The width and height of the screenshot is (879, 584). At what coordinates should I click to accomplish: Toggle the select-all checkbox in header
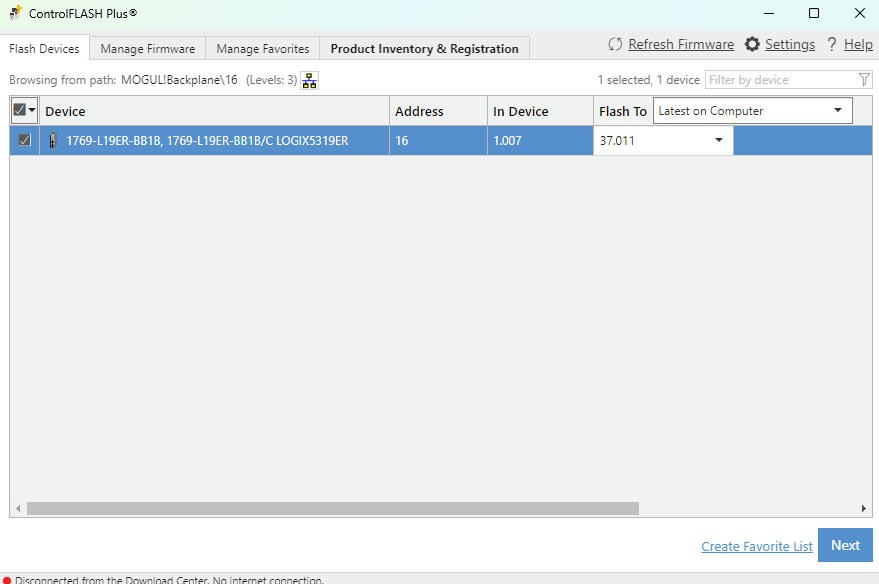point(19,111)
